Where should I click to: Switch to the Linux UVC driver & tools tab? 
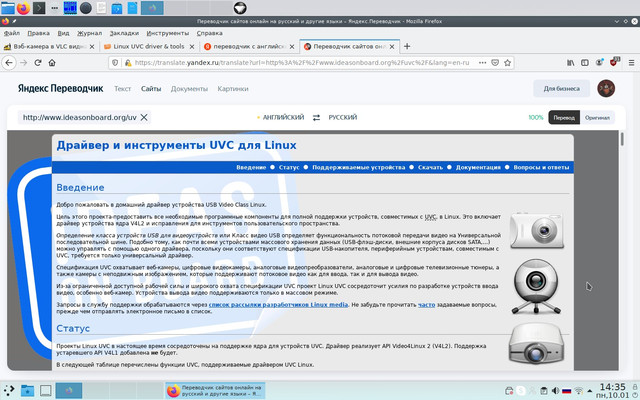click(x=149, y=47)
